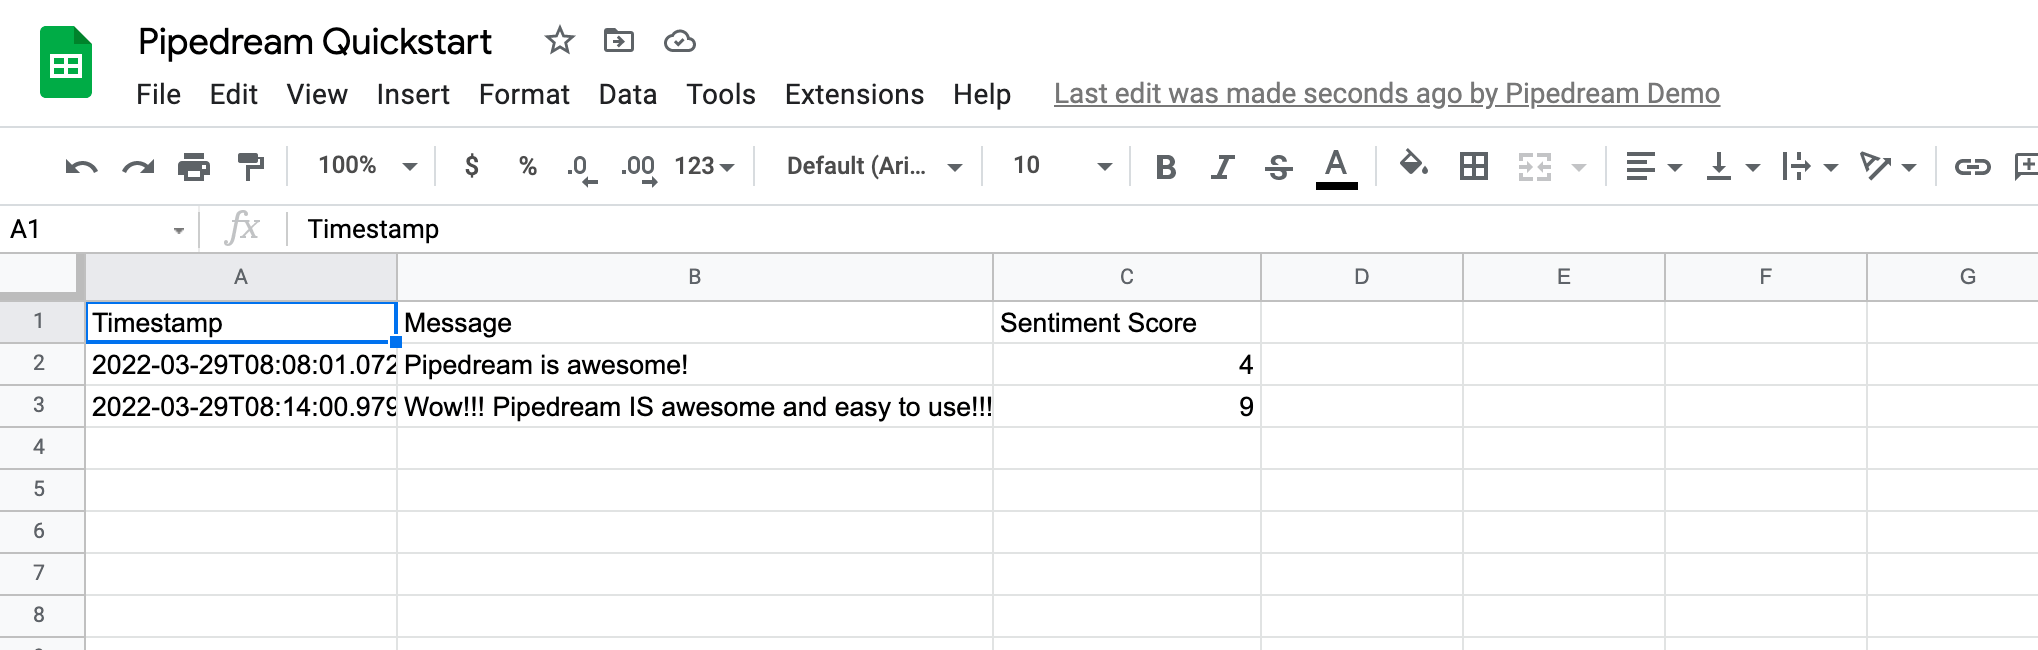Open the 100% zoom dropdown
Viewport: 2038px width, 650px height.
pos(366,166)
